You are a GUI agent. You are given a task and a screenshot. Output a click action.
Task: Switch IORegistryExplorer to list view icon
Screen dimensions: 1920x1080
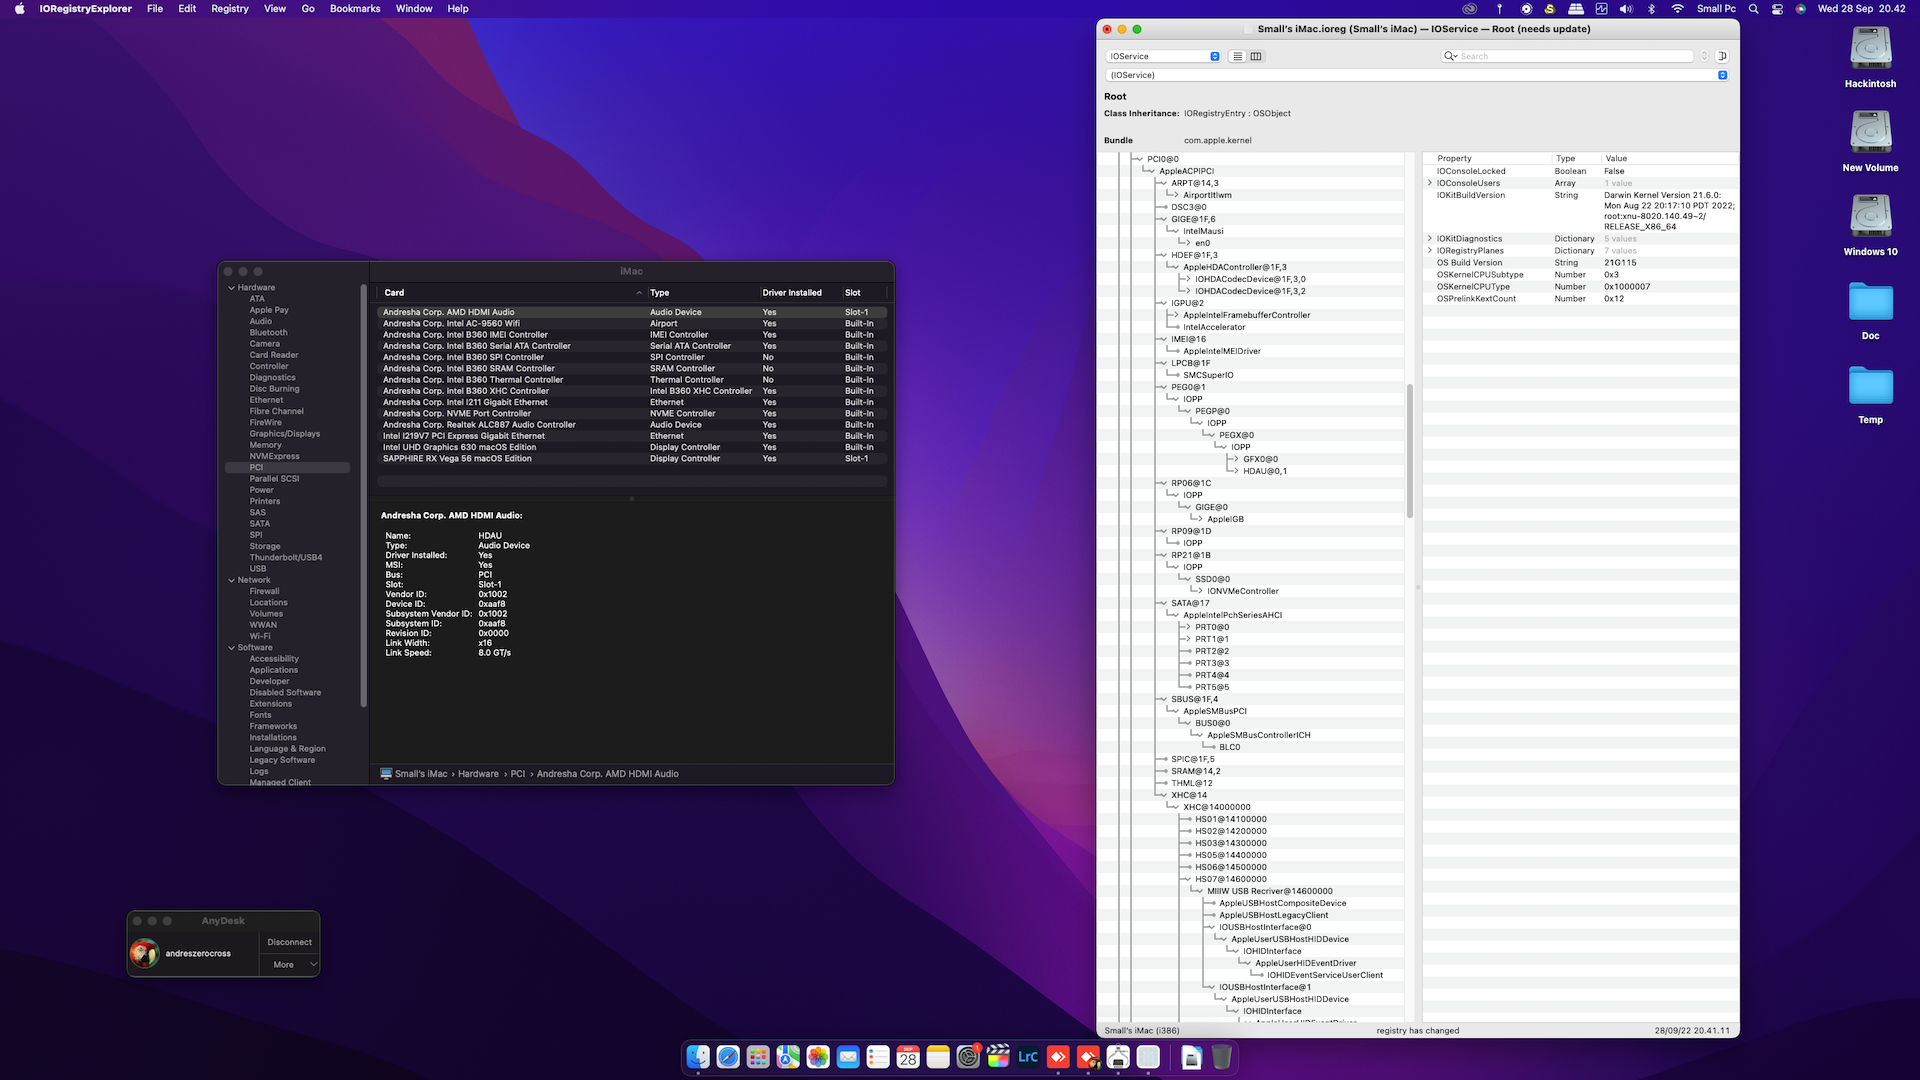pyautogui.click(x=1237, y=56)
